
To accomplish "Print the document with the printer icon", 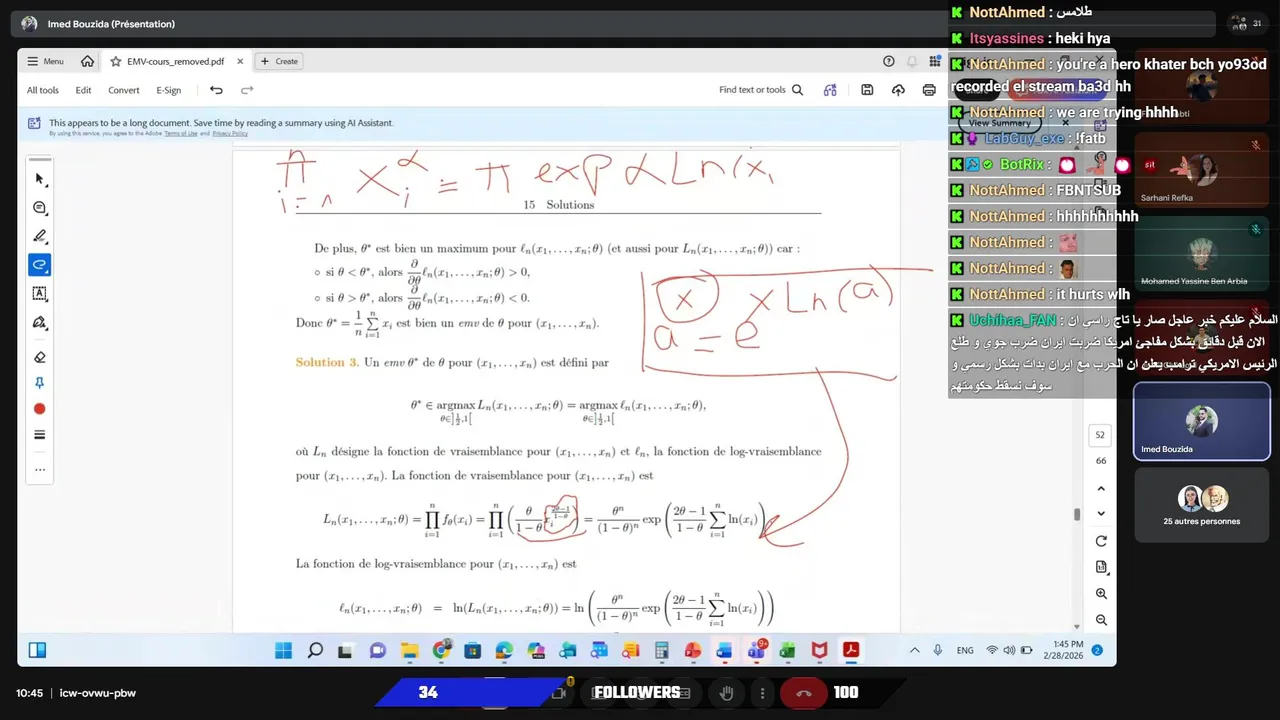I will point(929,90).
